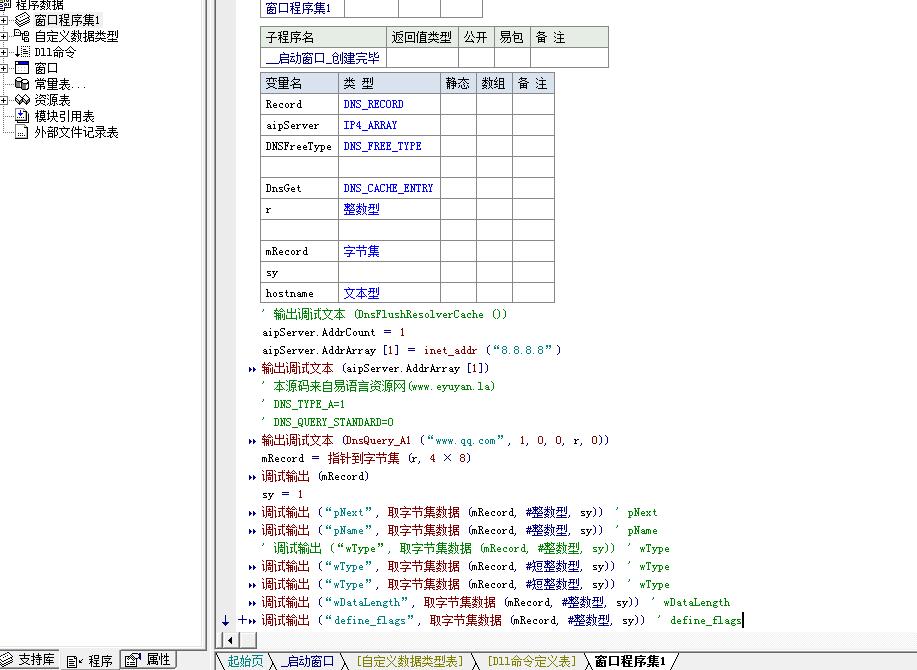This screenshot has width=917, height=670.
Task: Click the 返回值类型 column header
Action: (422, 37)
